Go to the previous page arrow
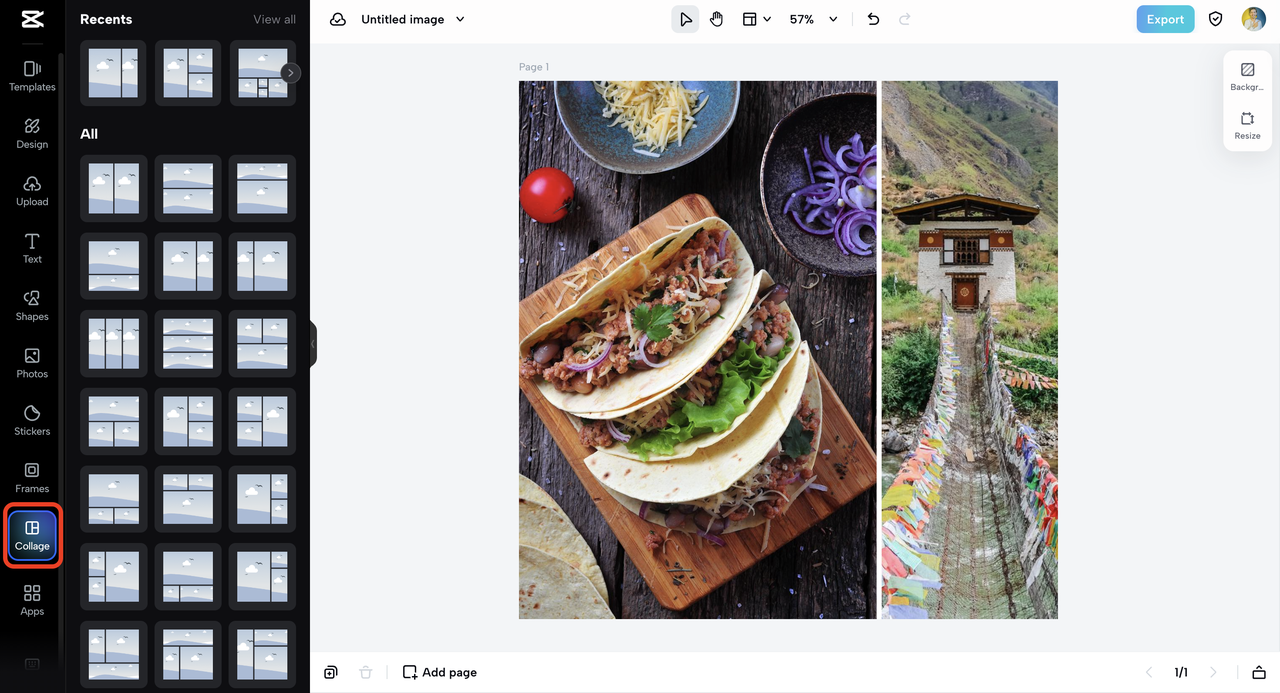This screenshot has width=1280, height=693. (x=1149, y=672)
